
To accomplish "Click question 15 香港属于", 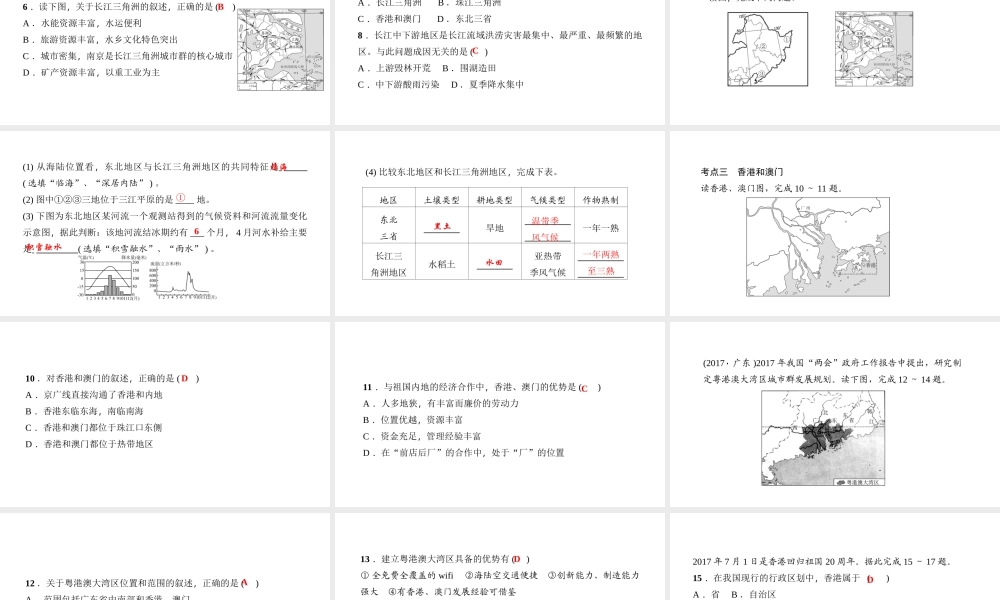I will coord(791,578).
